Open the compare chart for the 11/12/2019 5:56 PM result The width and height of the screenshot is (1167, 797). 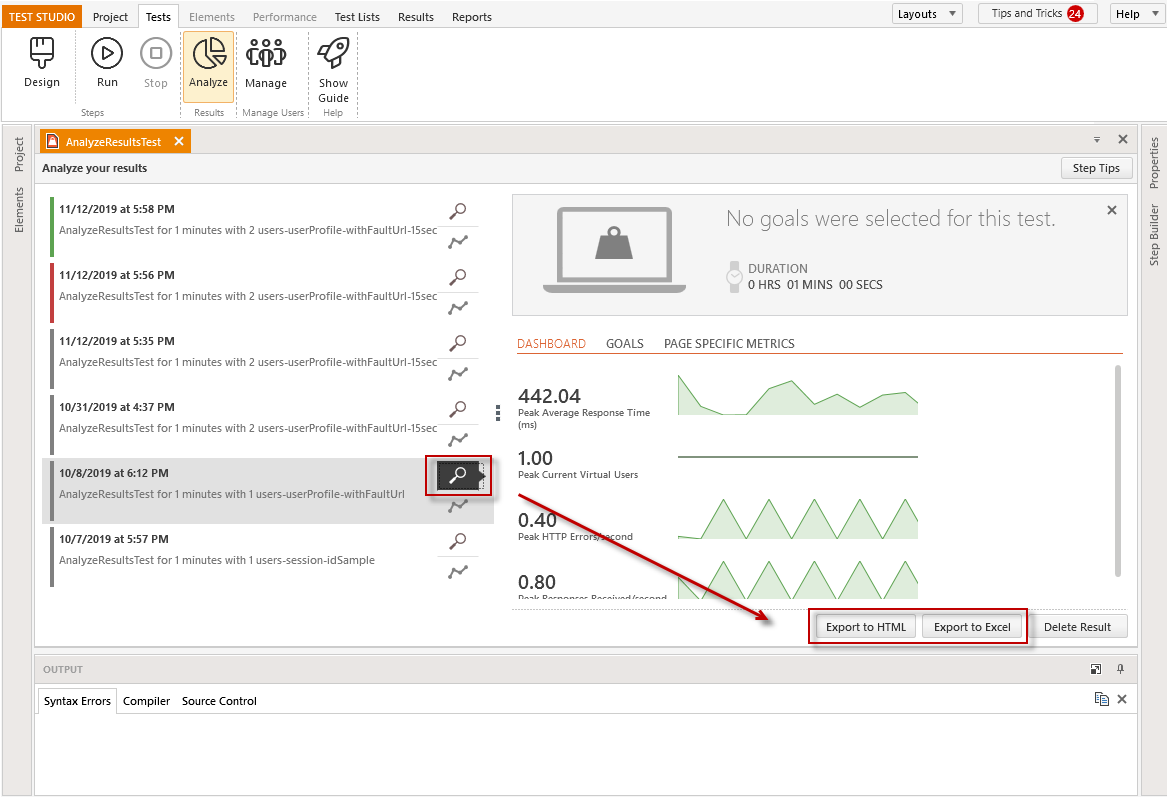(458, 307)
